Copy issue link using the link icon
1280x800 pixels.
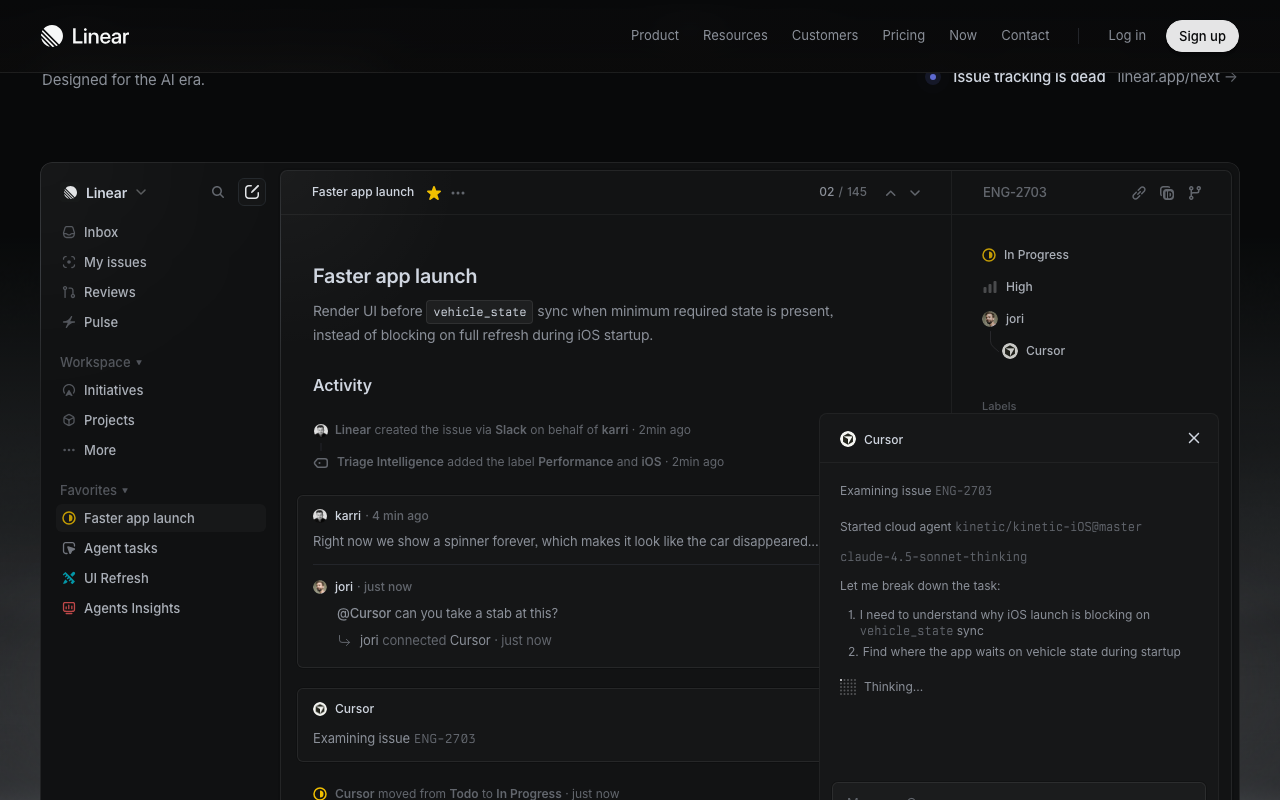pos(1139,193)
